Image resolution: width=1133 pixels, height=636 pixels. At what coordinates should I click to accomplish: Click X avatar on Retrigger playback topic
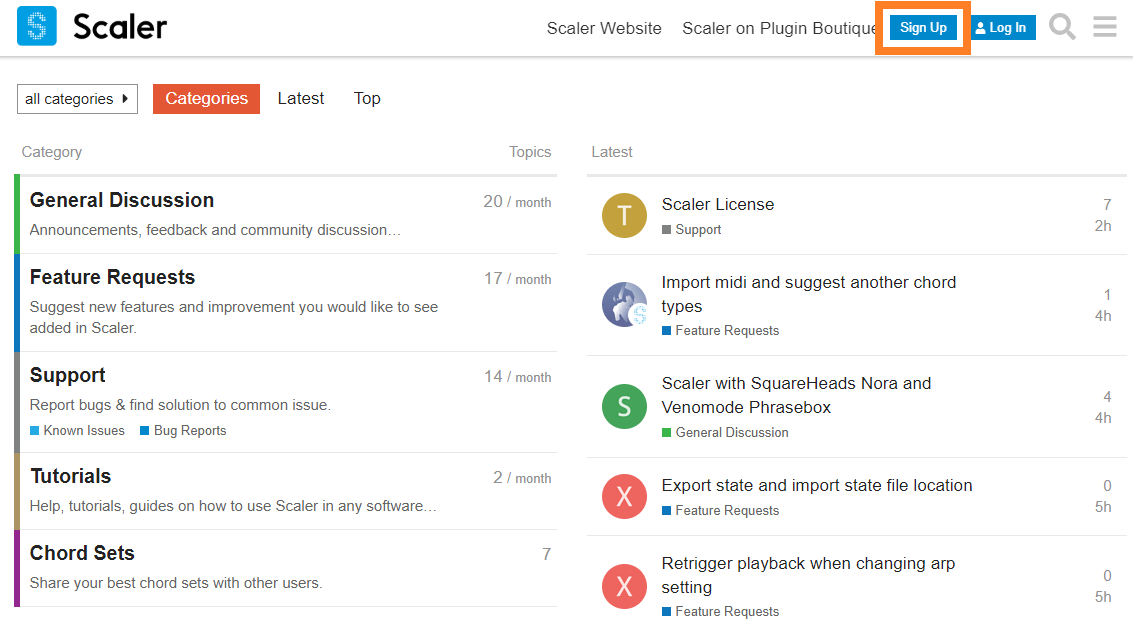[x=624, y=586]
